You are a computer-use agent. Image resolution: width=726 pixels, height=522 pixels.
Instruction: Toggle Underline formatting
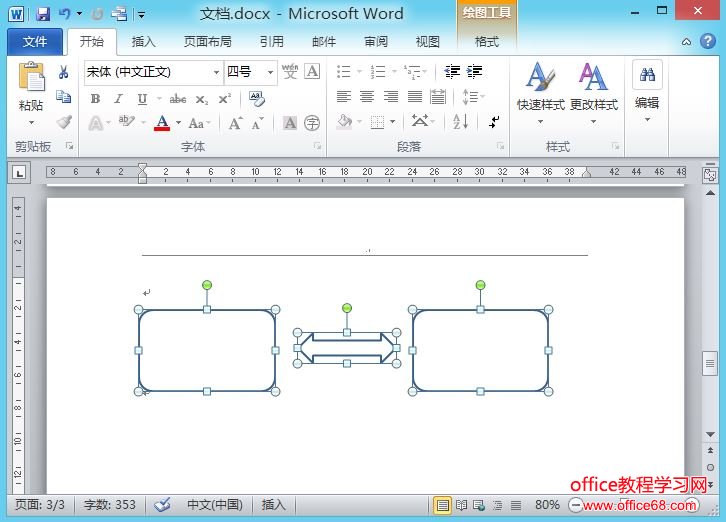click(142, 99)
